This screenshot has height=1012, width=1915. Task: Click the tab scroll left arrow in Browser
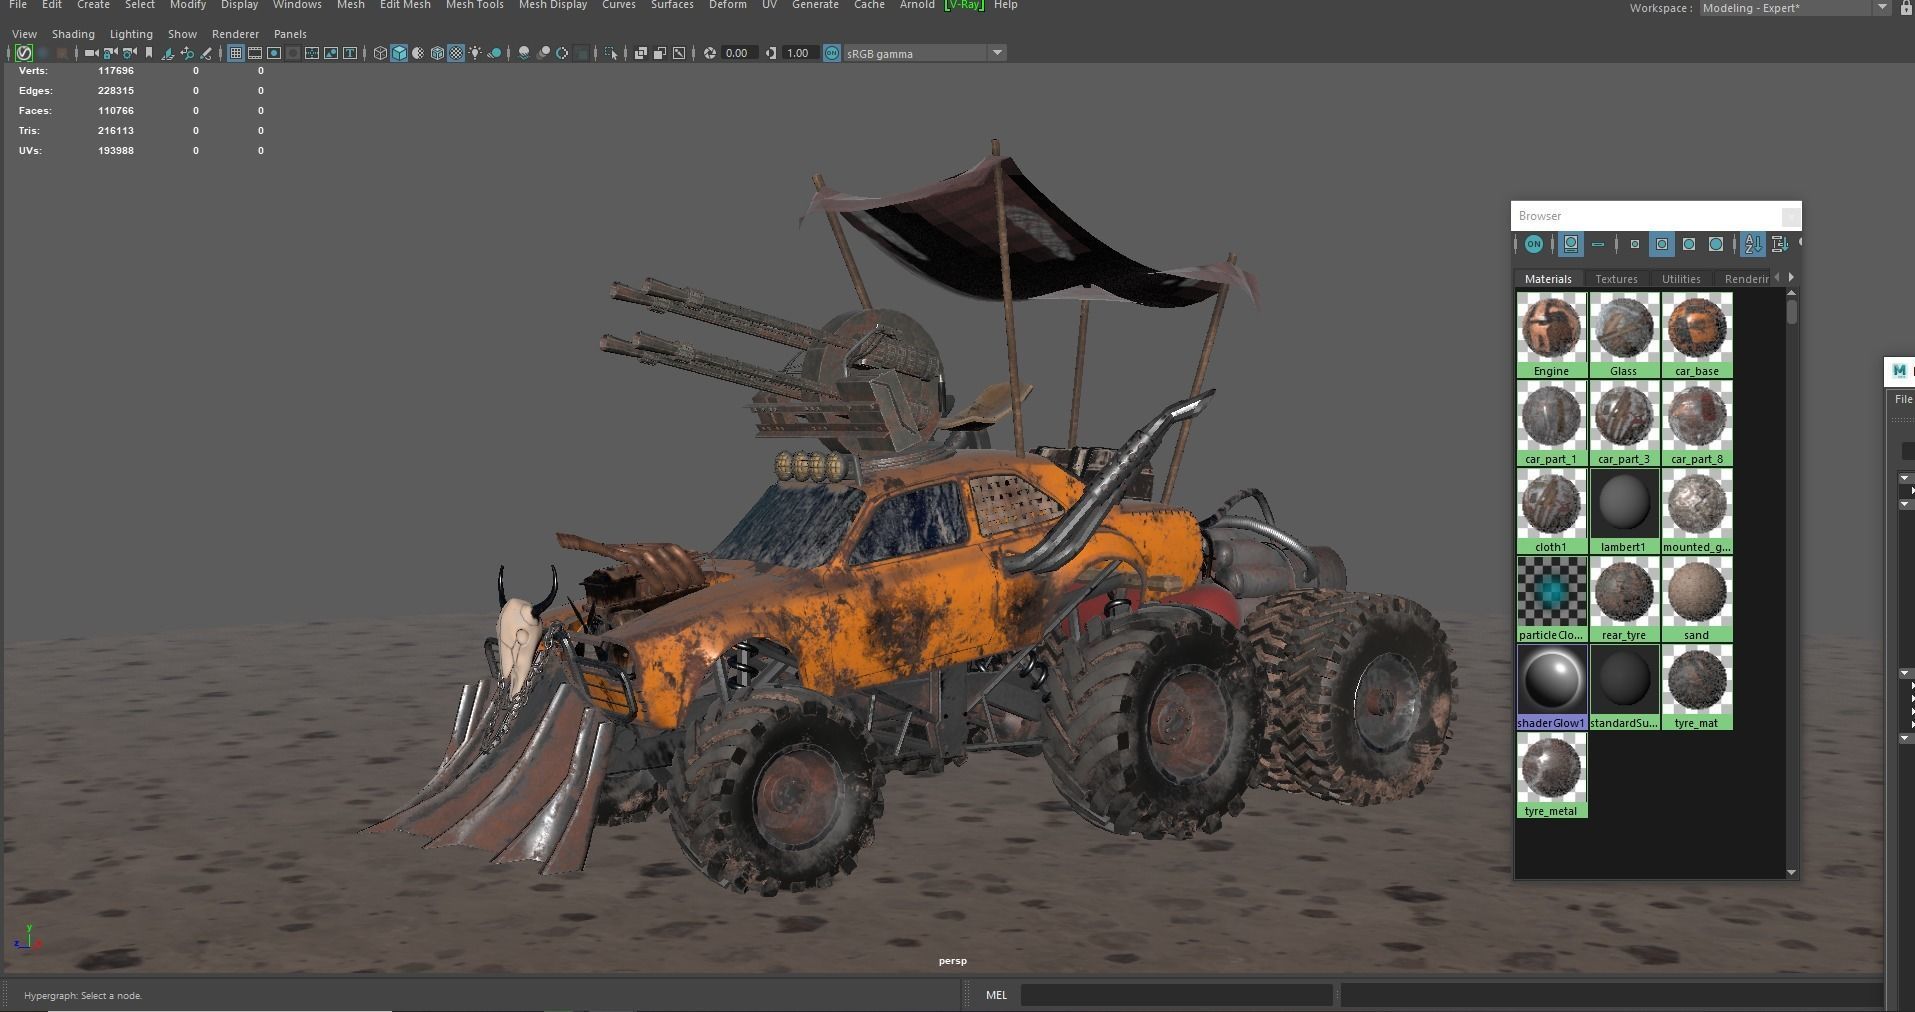pos(1777,278)
